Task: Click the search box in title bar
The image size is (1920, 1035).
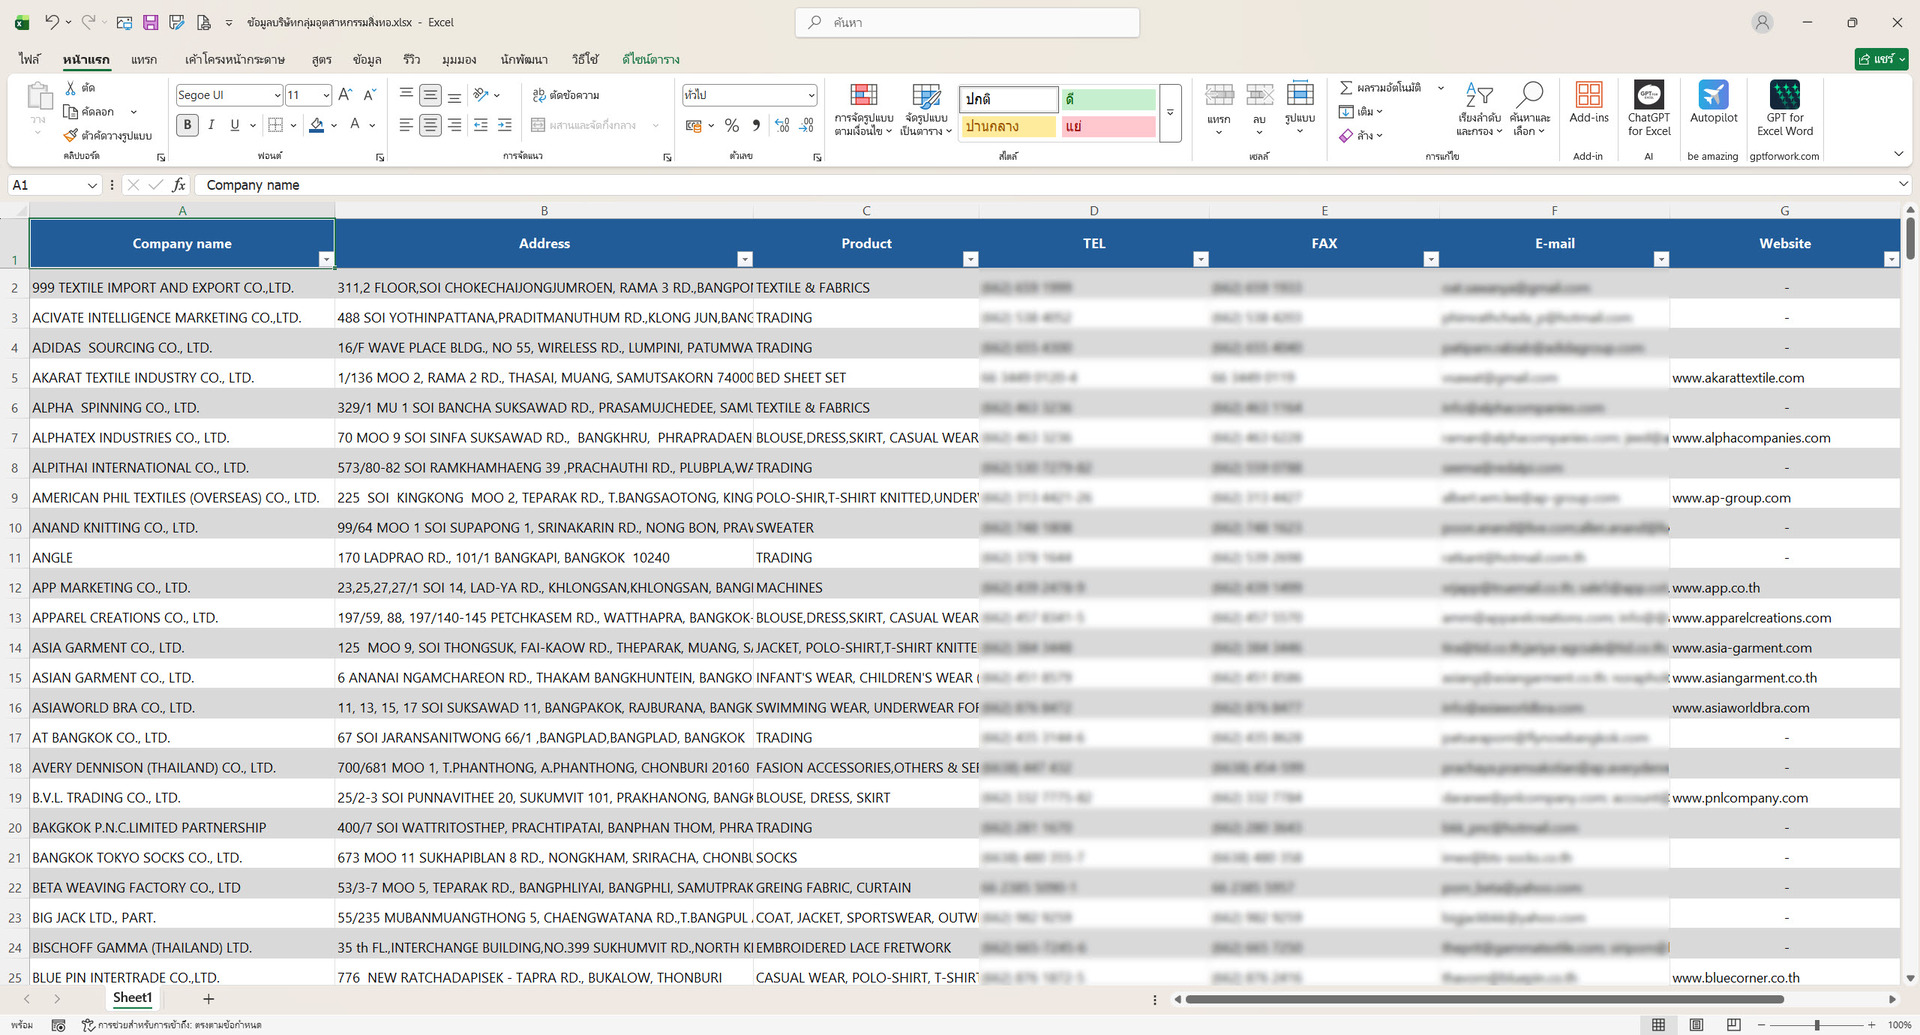Action: click(967, 22)
